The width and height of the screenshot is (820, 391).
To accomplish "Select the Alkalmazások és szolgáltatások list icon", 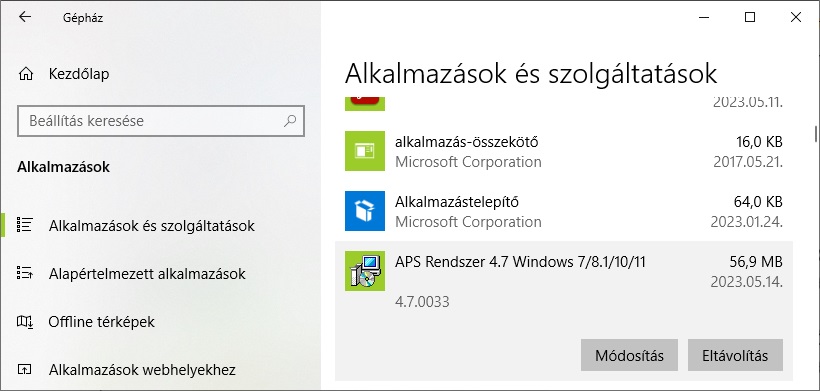I will pyautogui.click(x=25, y=225).
